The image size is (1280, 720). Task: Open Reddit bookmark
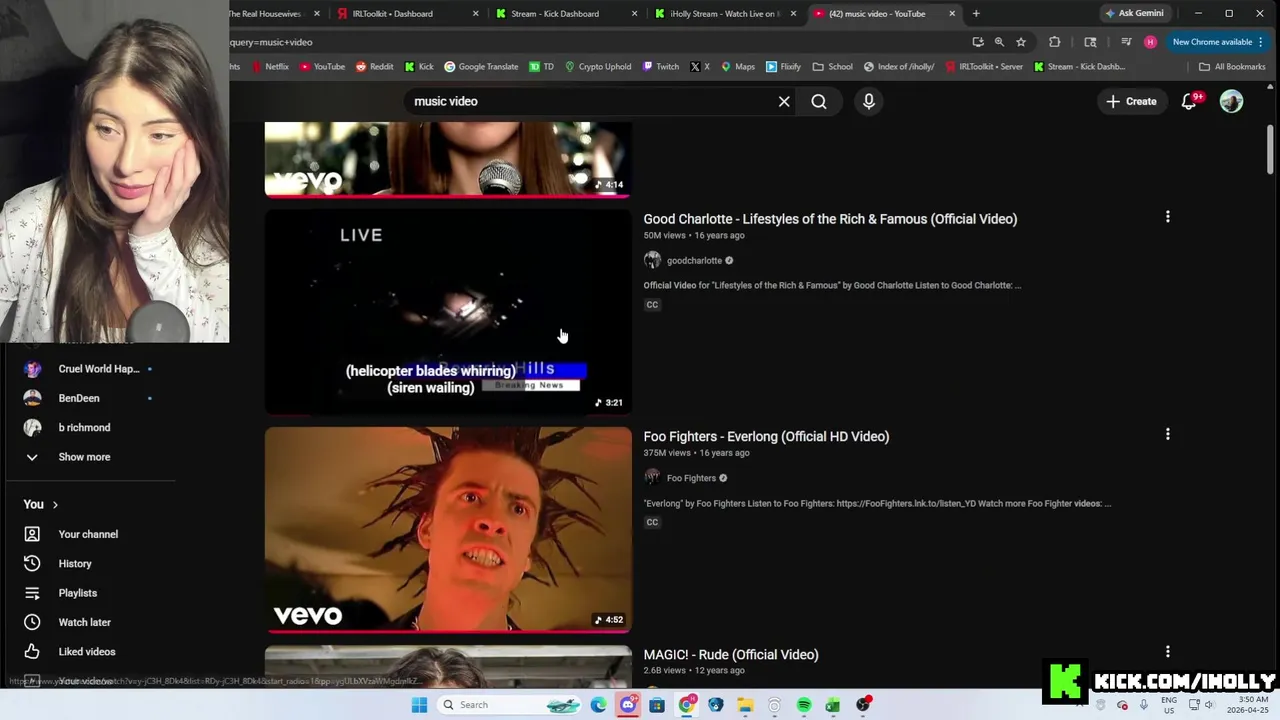point(374,67)
